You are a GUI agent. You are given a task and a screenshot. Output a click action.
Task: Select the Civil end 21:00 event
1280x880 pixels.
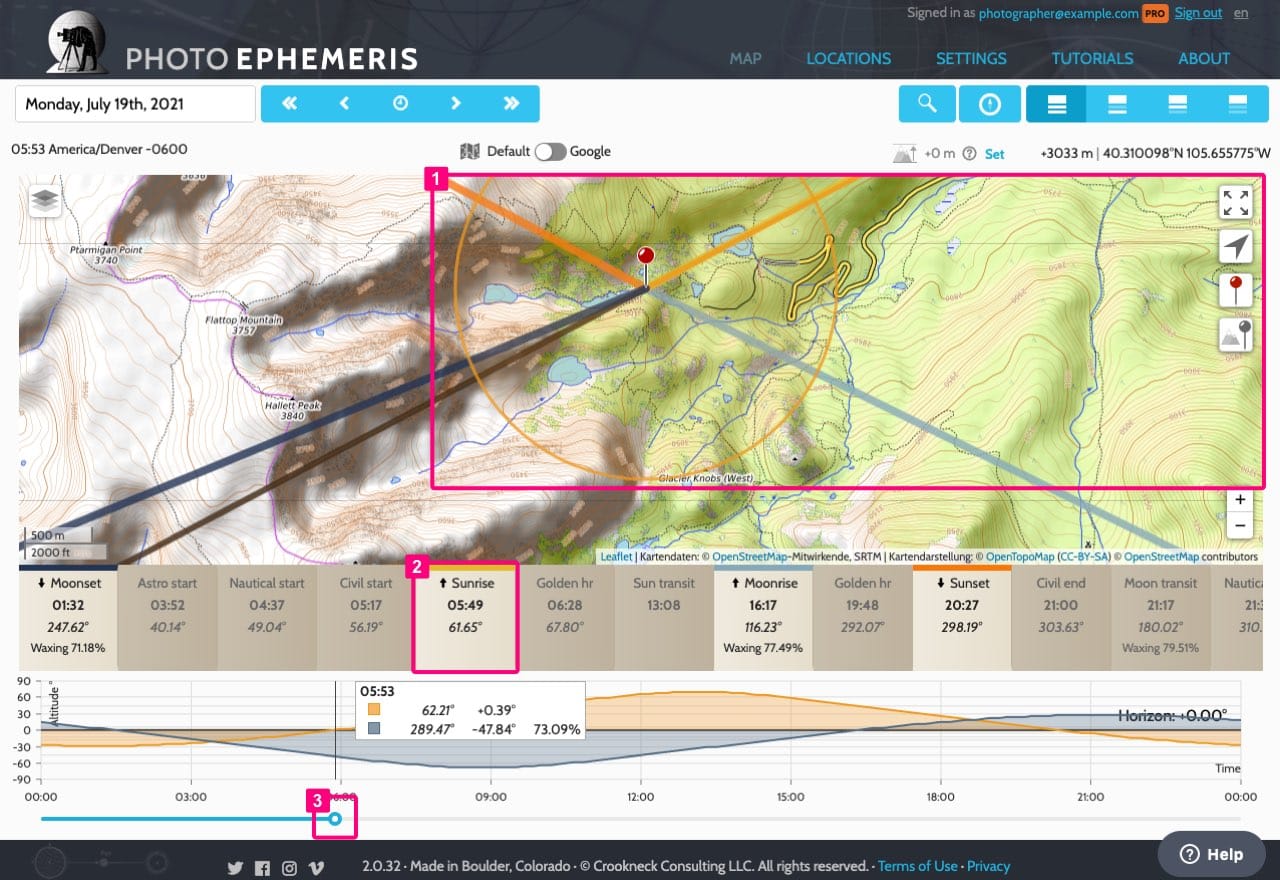pos(1060,618)
